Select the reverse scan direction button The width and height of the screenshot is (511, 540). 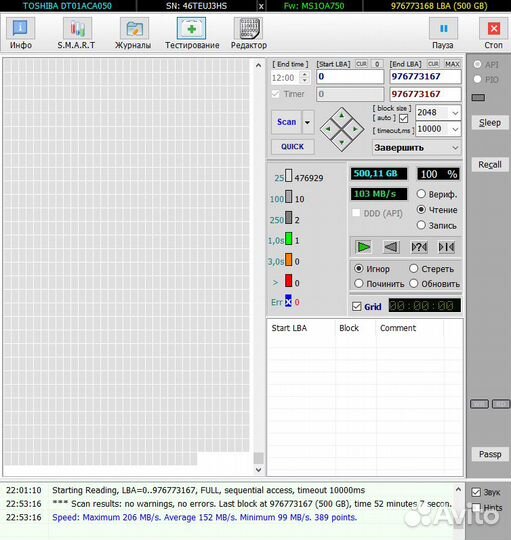click(x=391, y=247)
